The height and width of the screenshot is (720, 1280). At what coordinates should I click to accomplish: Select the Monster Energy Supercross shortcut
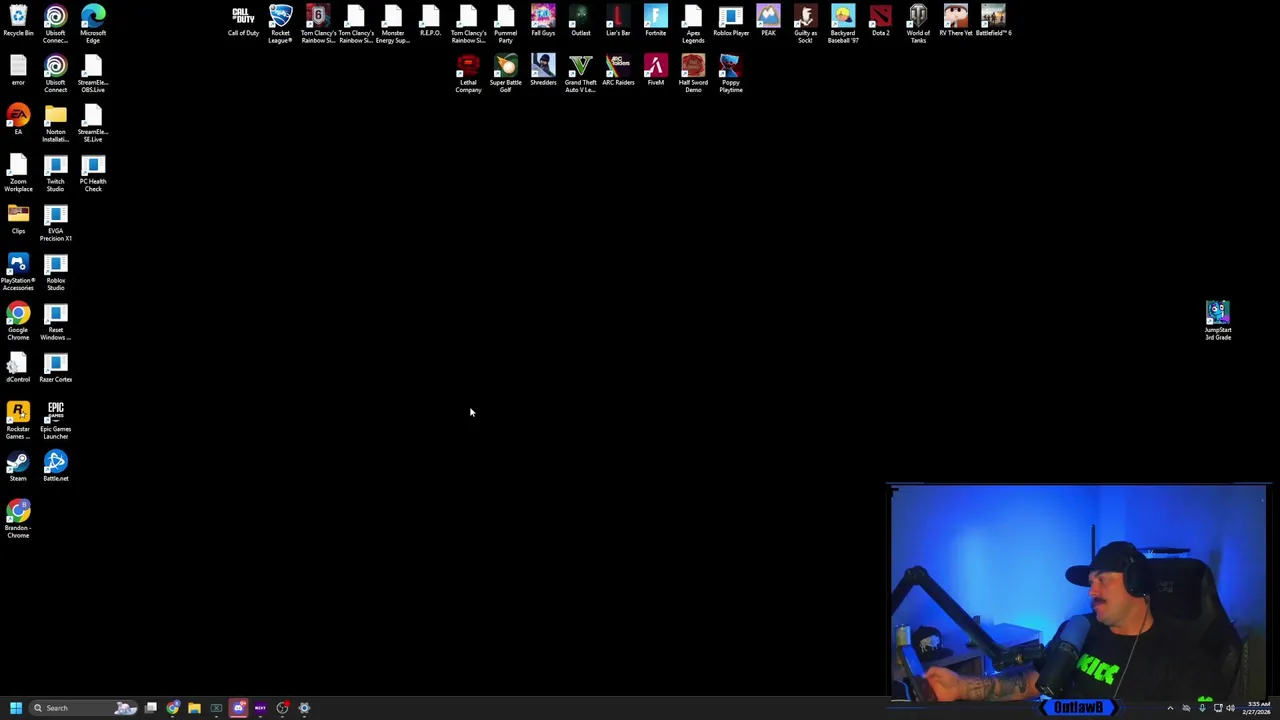[393, 24]
